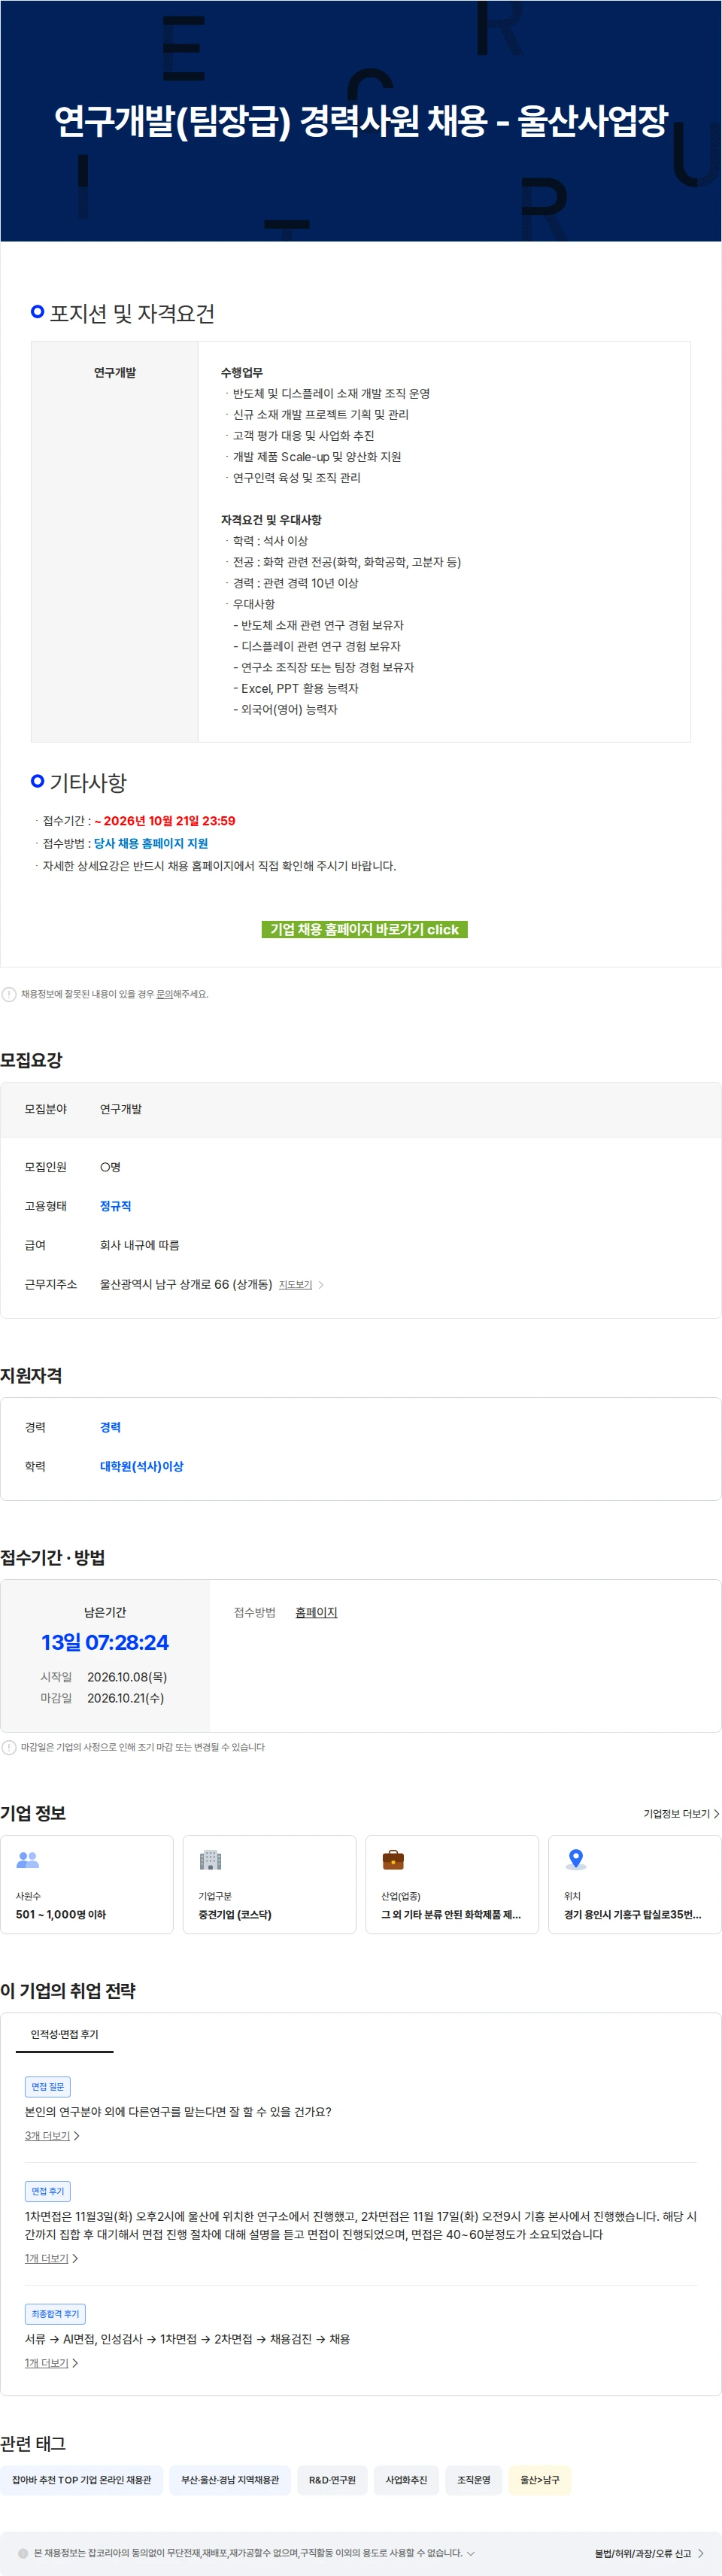Click the building icon on the 기업구분 card
The image size is (722, 2576).
point(210,1859)
